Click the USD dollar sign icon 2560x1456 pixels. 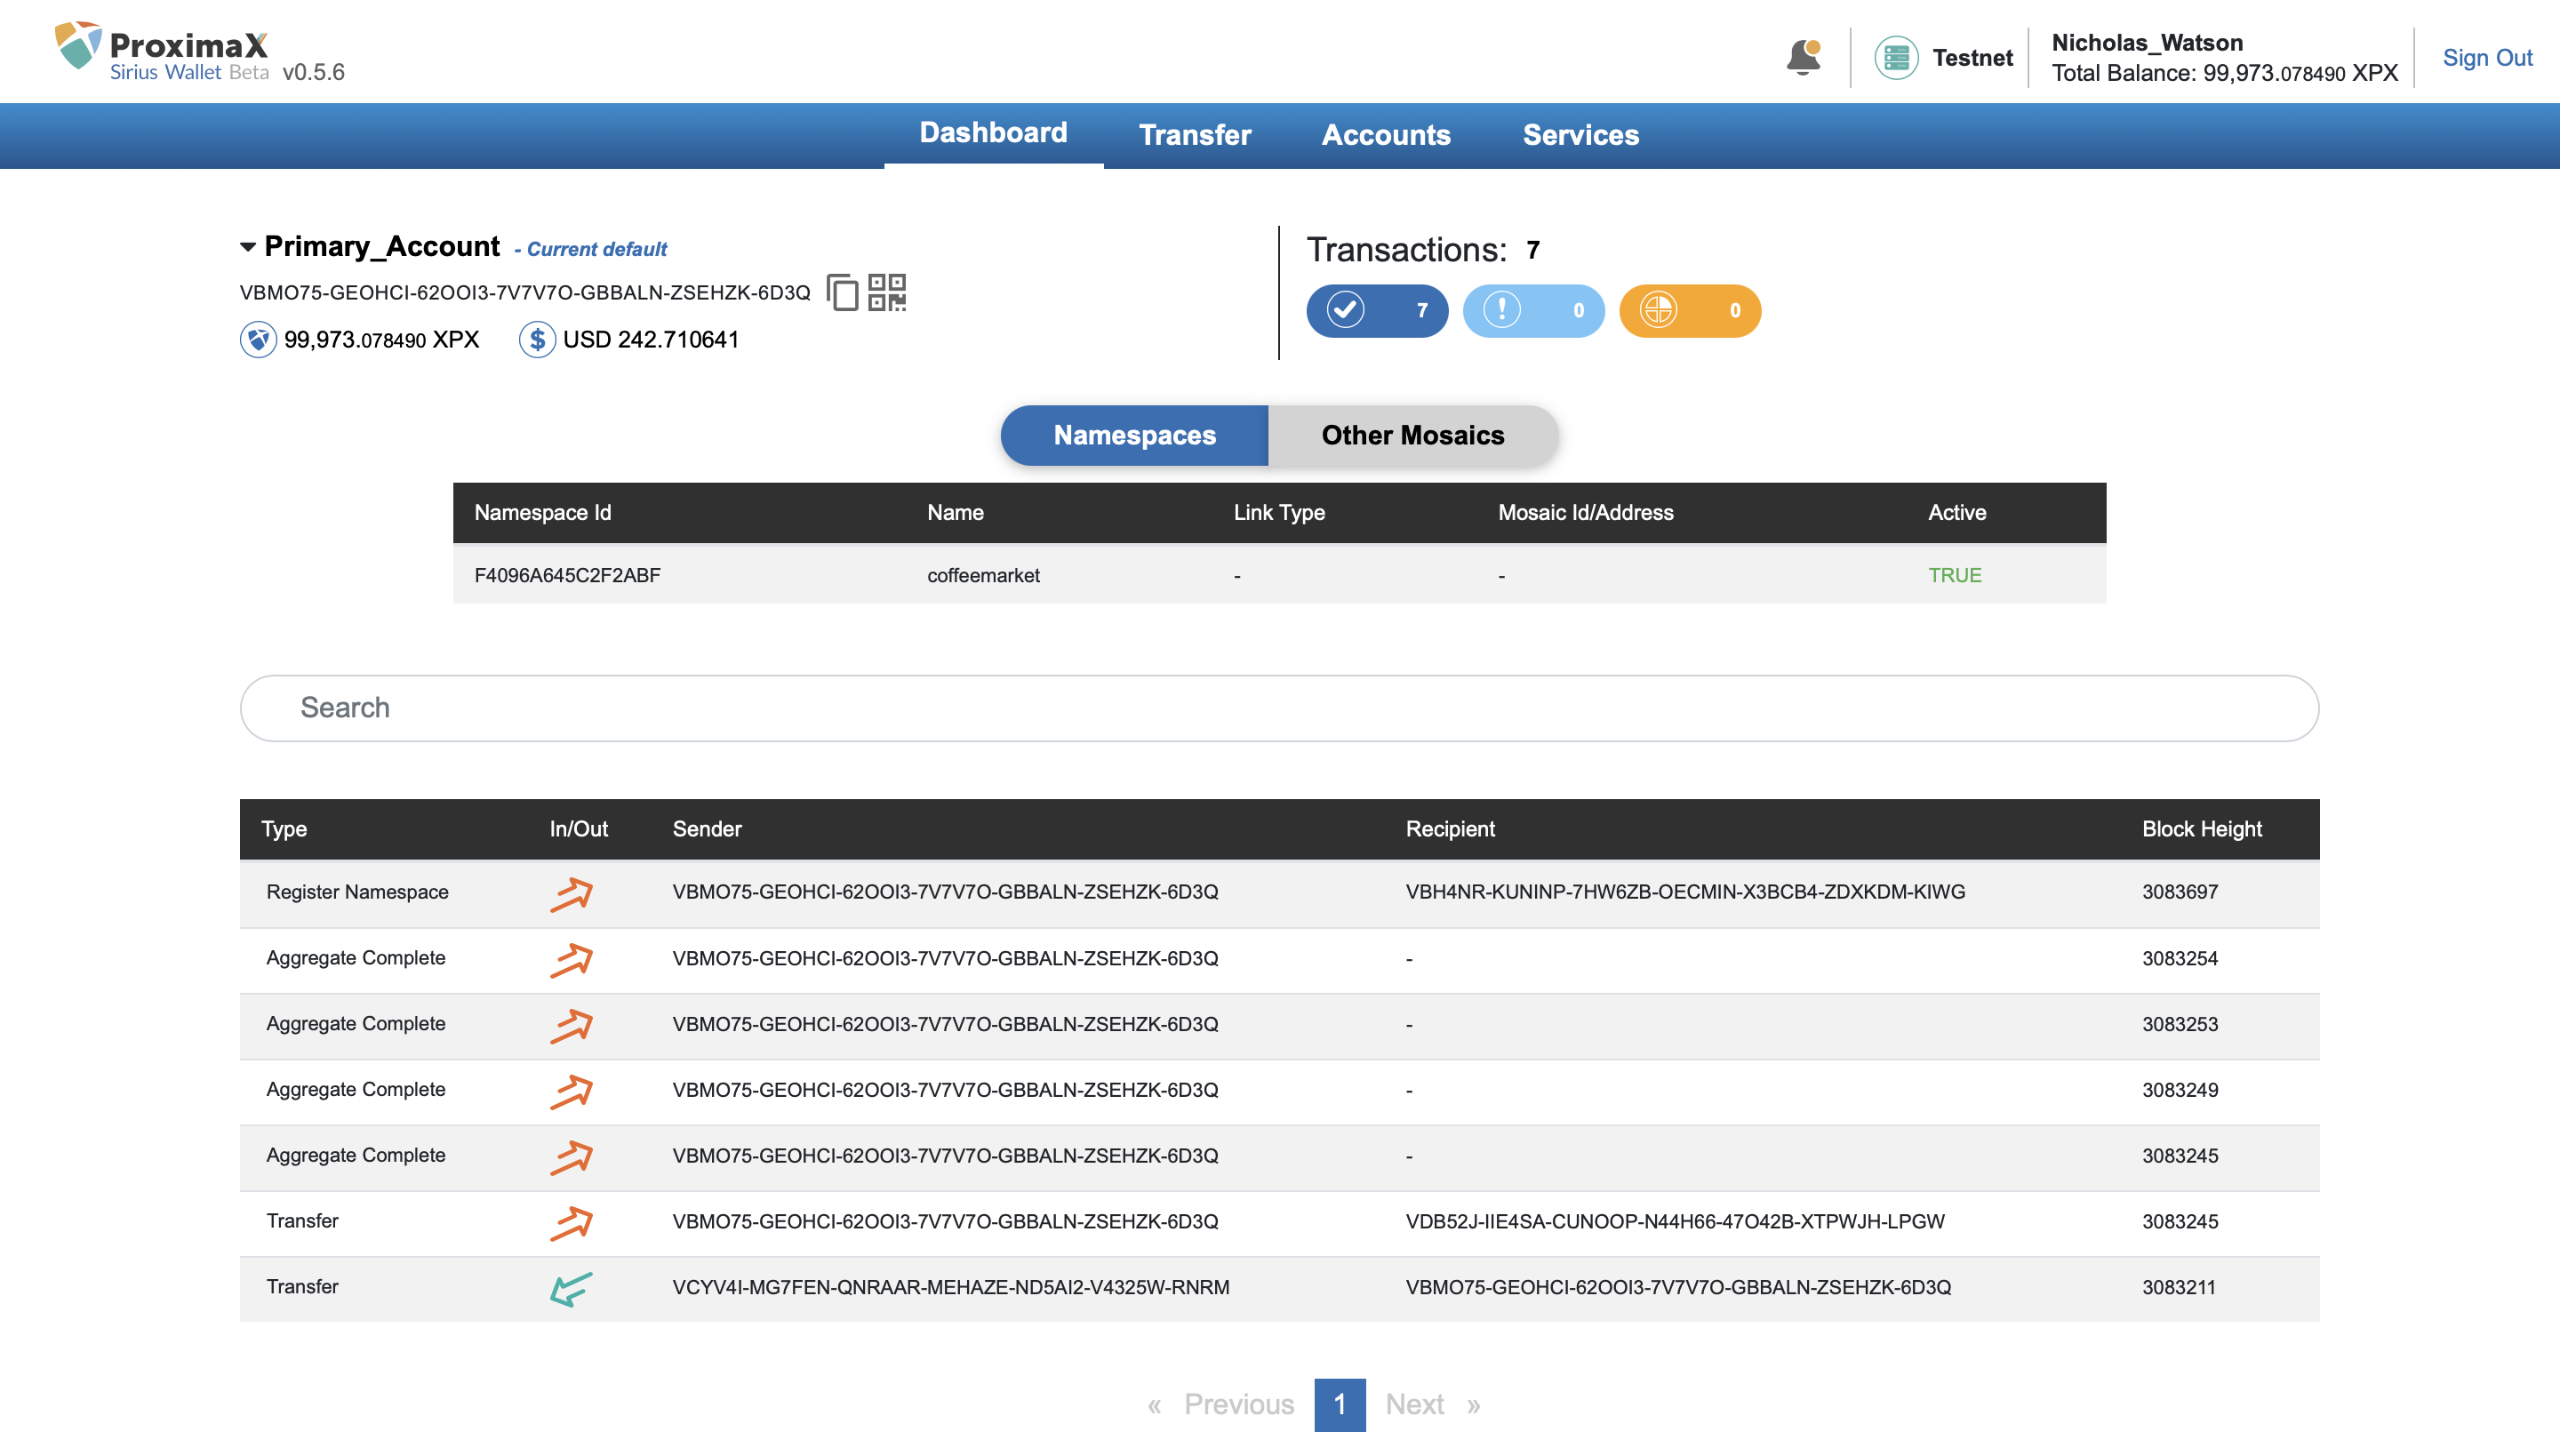[x=536, y=340]
